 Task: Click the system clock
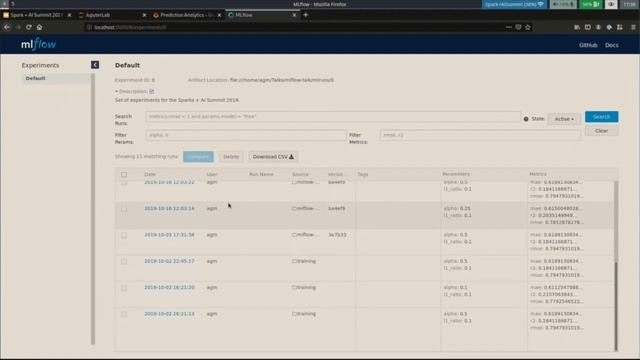click(x=629, y=4)
